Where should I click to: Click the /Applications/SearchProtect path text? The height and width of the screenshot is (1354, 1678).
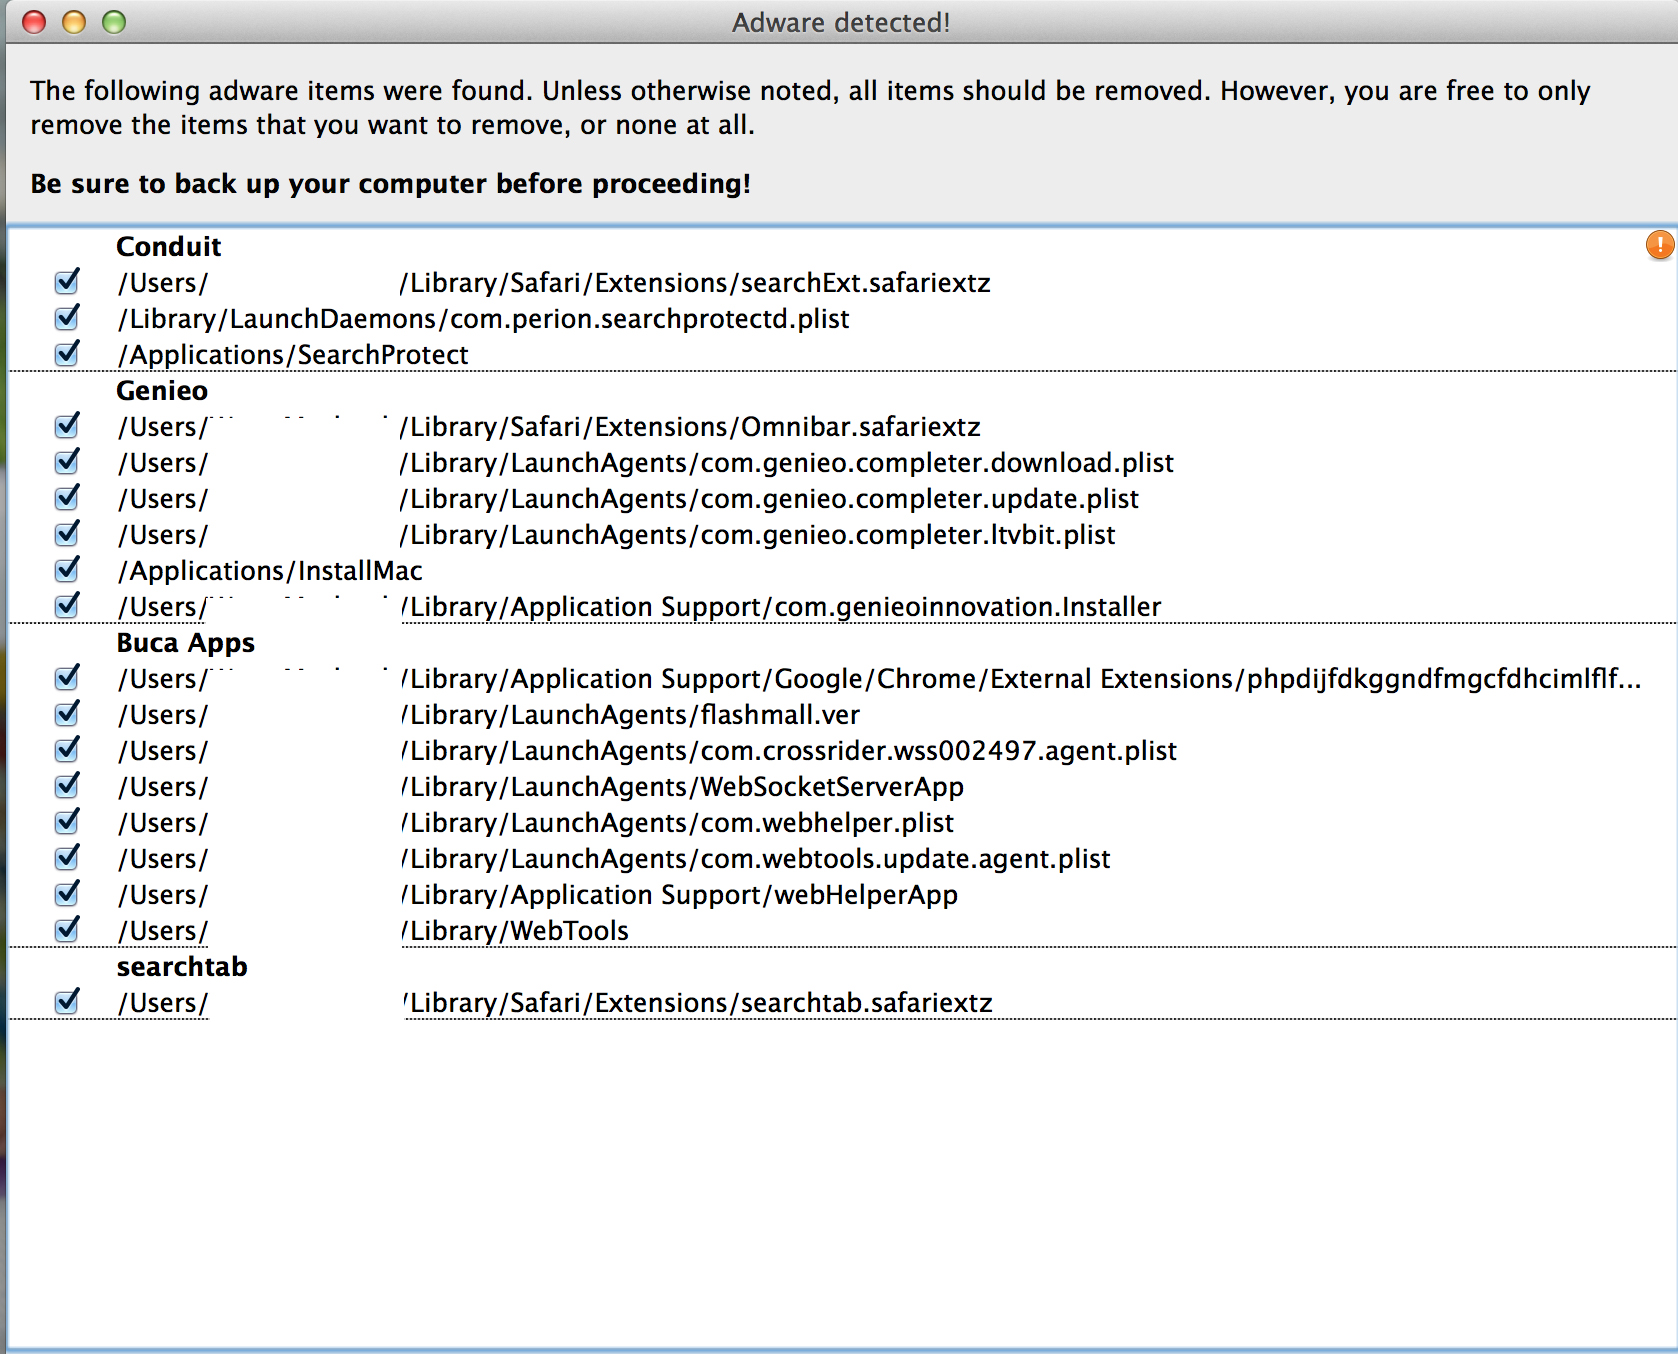[293, 355]
